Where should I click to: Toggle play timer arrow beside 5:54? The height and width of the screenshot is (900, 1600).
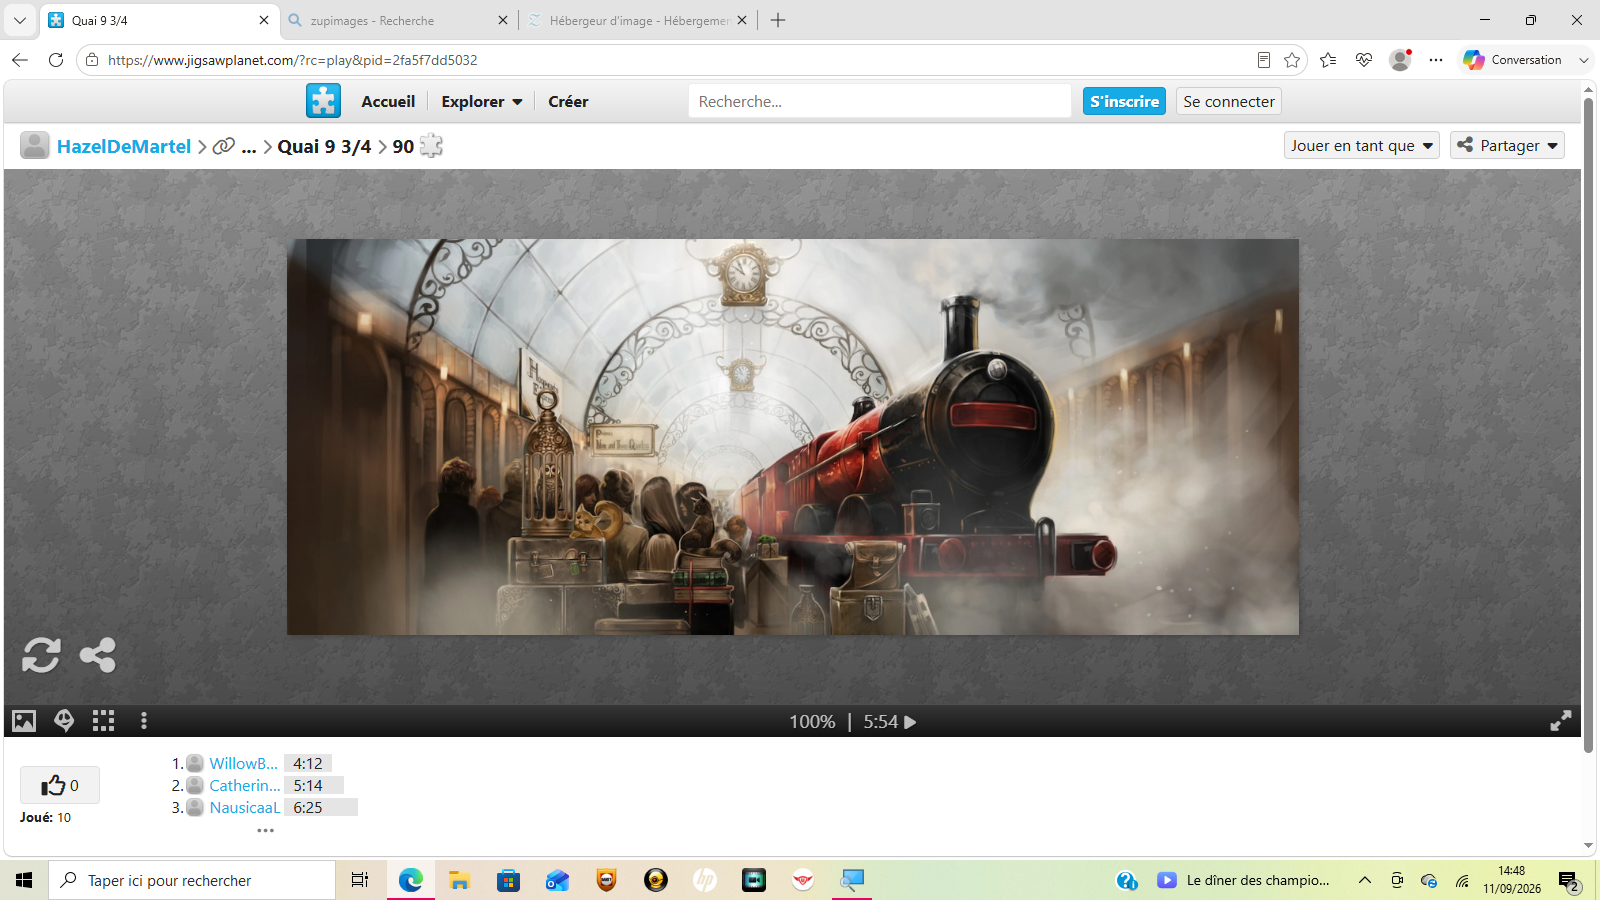911,722
